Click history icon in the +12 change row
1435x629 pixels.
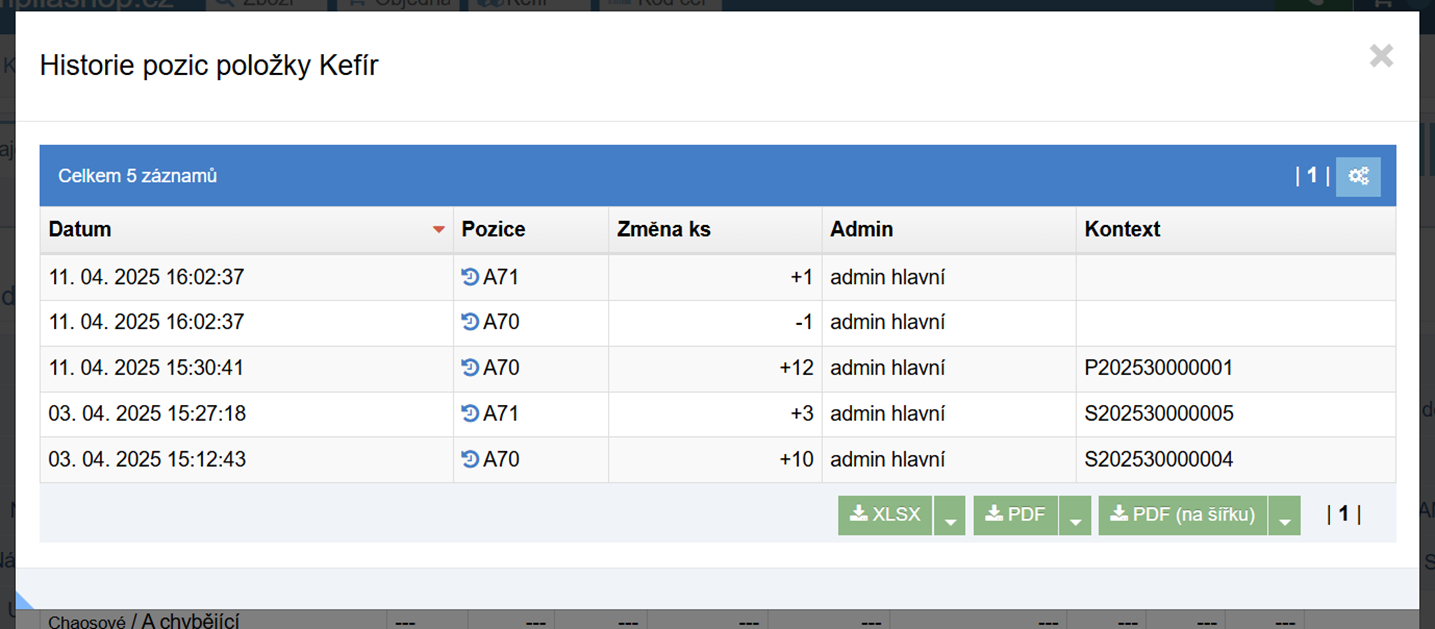point(470,368)
